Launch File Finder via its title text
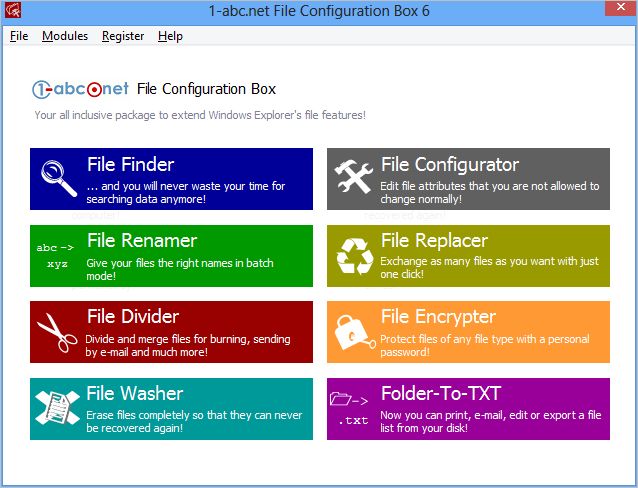 click(130, 165)
